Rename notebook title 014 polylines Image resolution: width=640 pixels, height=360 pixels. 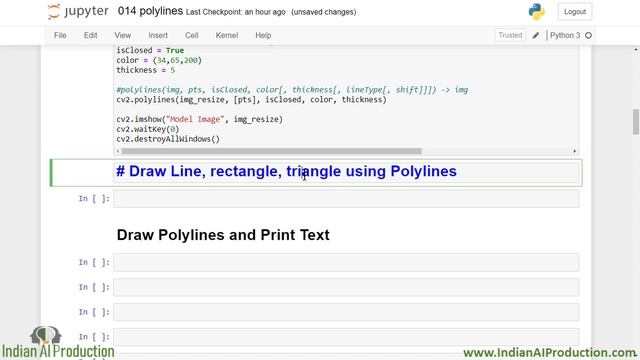tap(150, 11)
